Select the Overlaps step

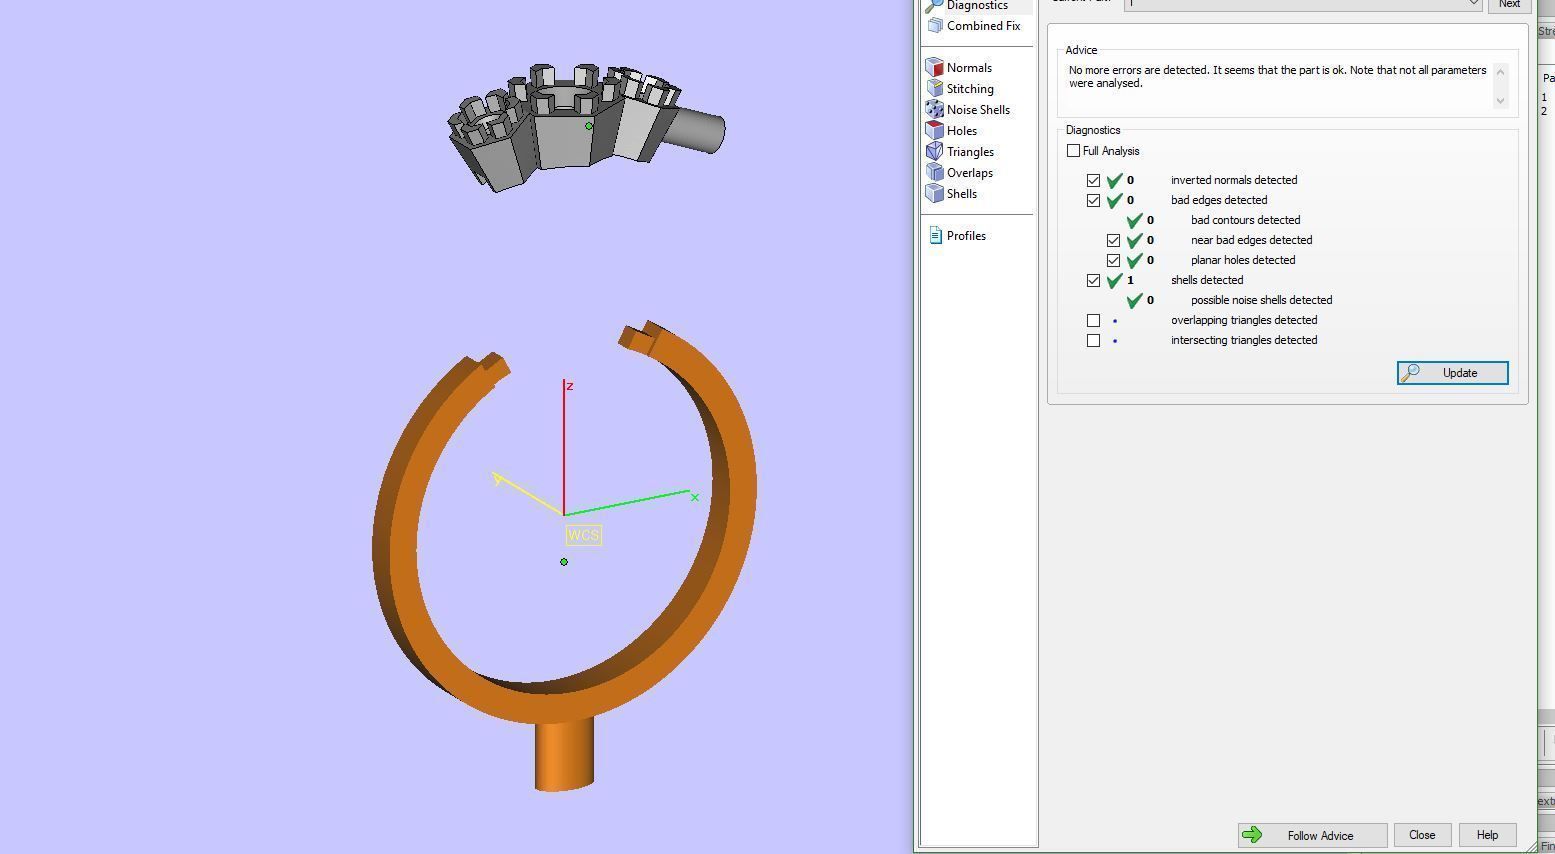(x=959, y=173)
